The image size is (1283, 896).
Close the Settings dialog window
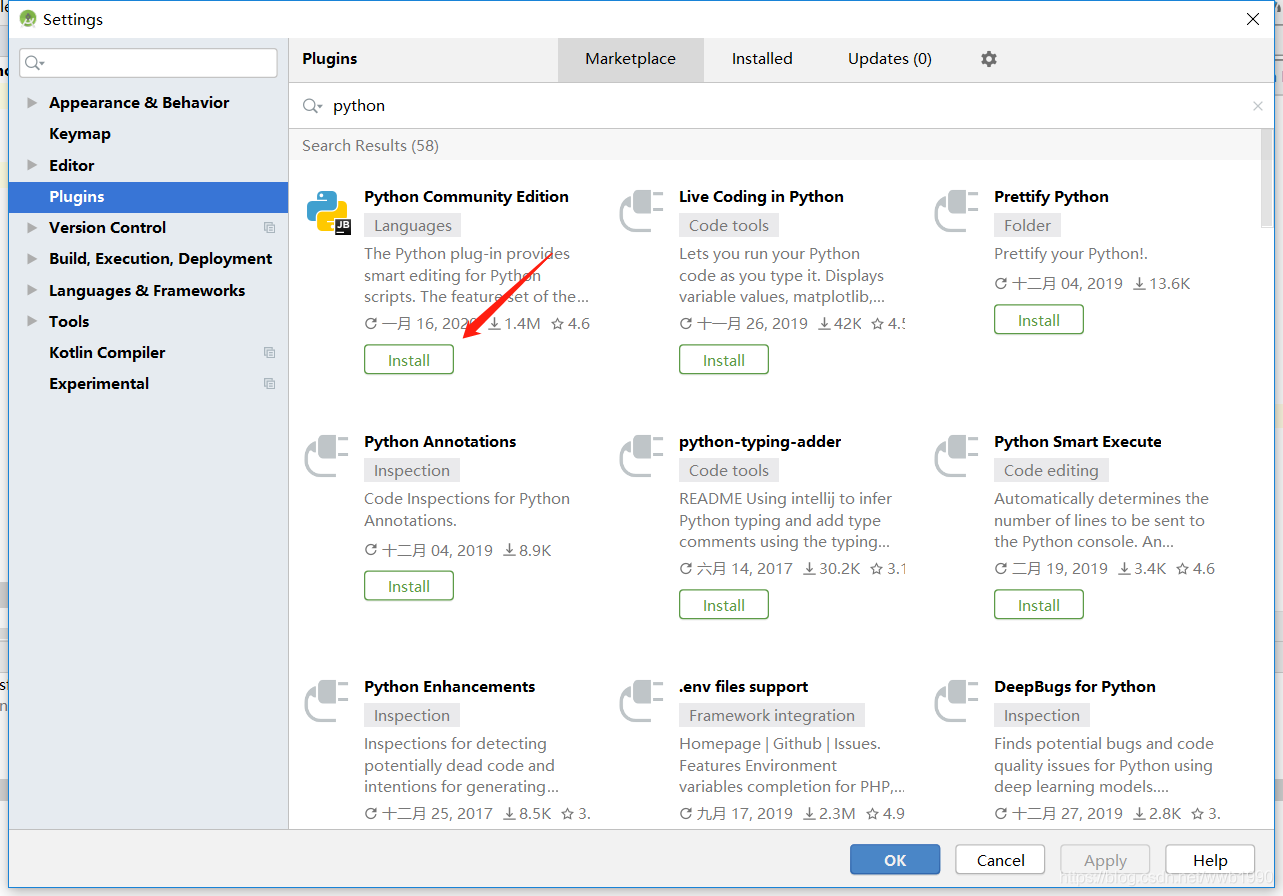coord(1253,19)
